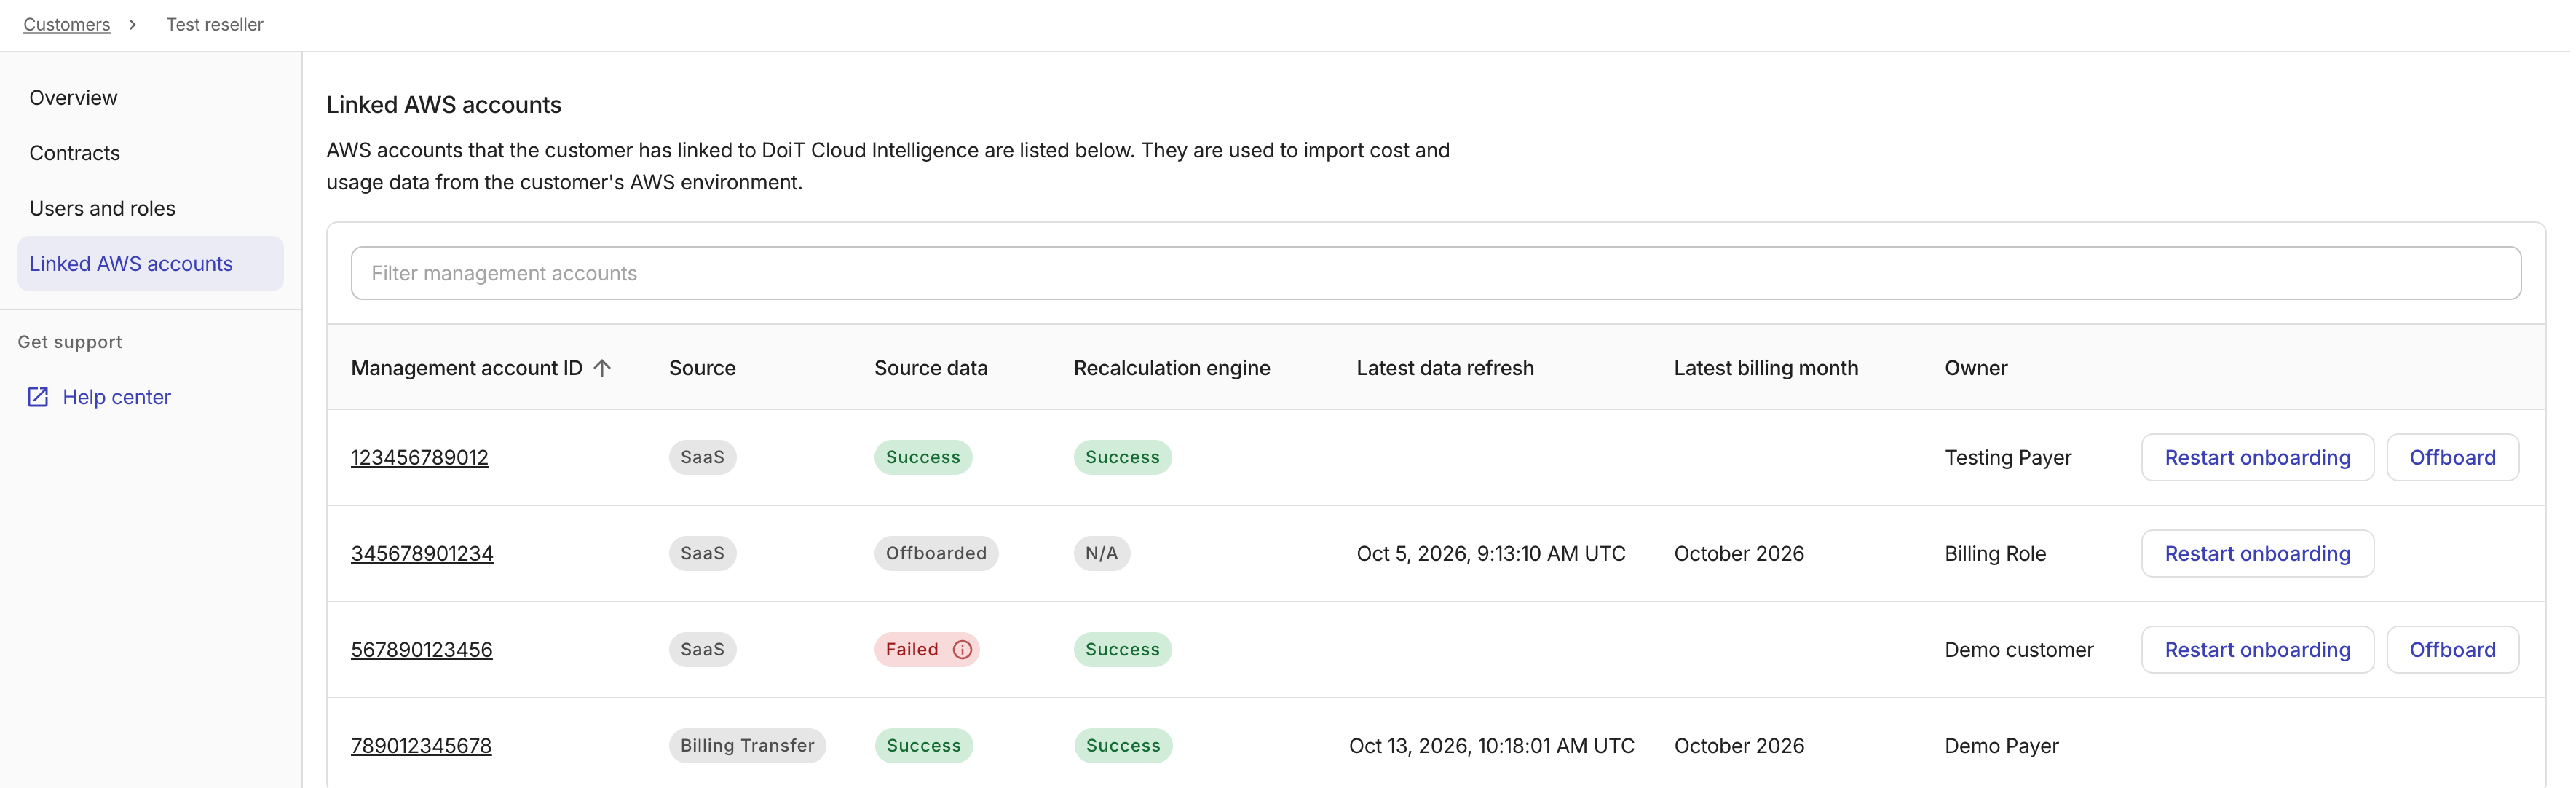Click the Test reseller breadcrumb text

(214, 24)
